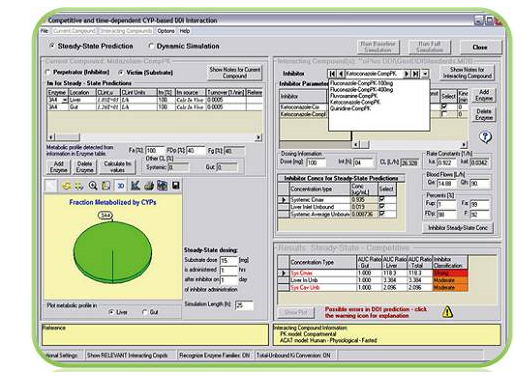Open the Help menu
Image resolution: width=530 pixels, height=377 pixels.
tap(185, 31)
